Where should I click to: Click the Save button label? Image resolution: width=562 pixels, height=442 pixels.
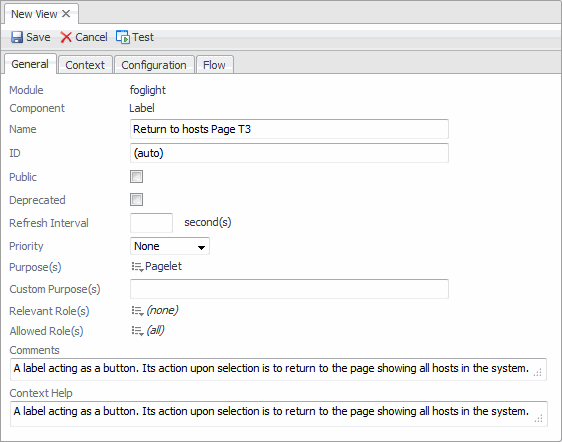[x=38, y=37]
